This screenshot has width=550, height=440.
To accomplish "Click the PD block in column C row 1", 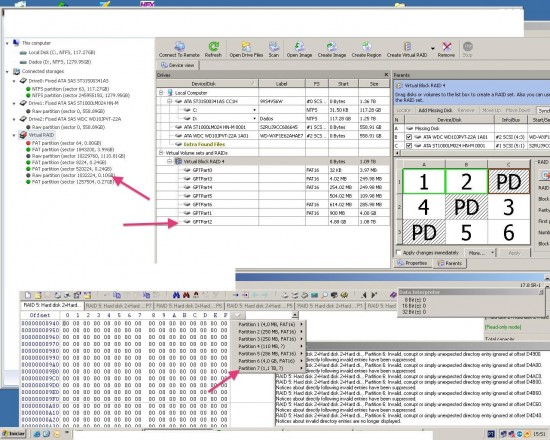I will (x=509, y=181).
